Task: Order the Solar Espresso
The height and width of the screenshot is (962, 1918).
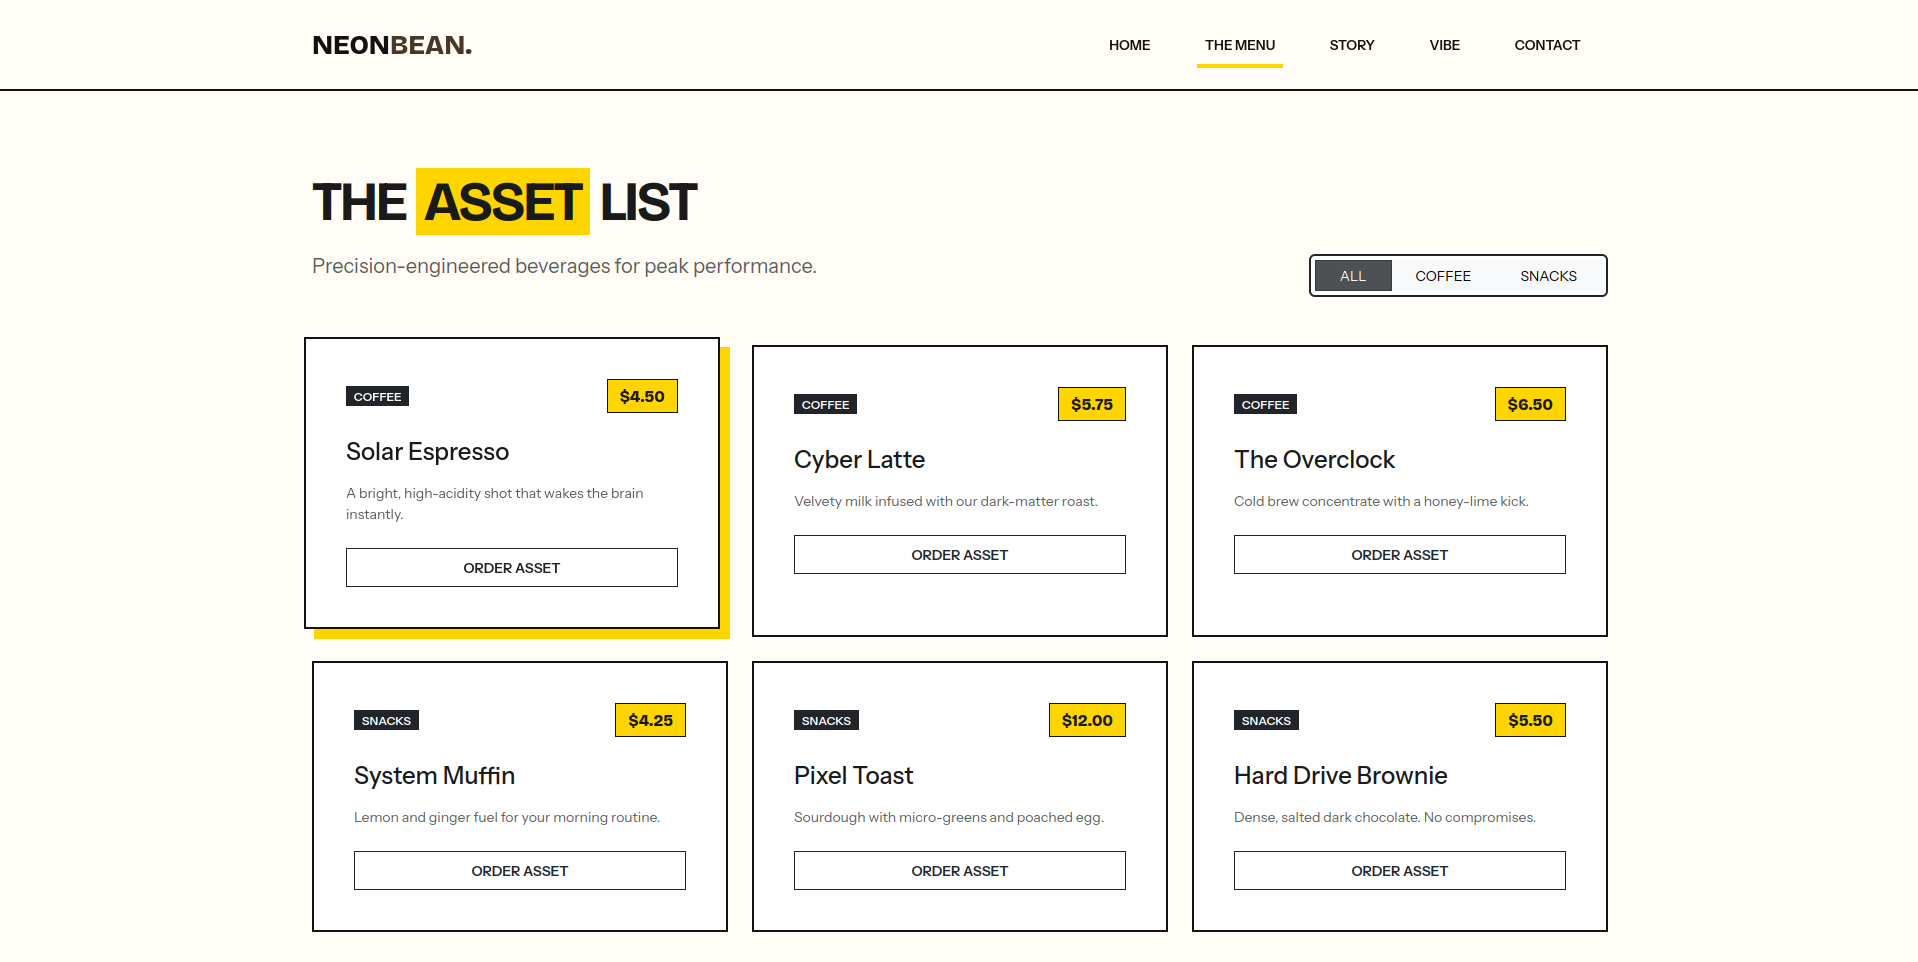Action: tap(511, 567)
